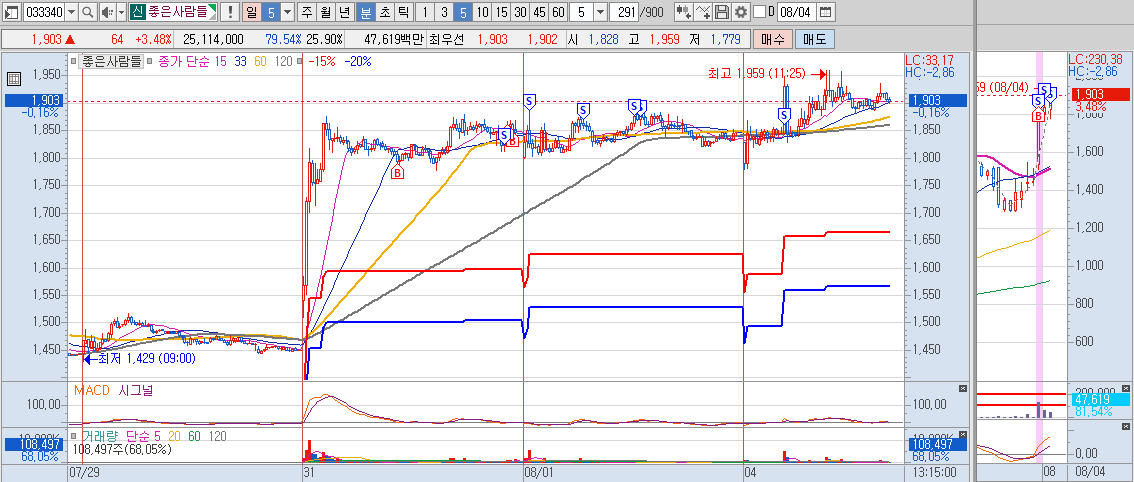
Task: Choose the highlighted 5 minute interval button
Action: 463,12
